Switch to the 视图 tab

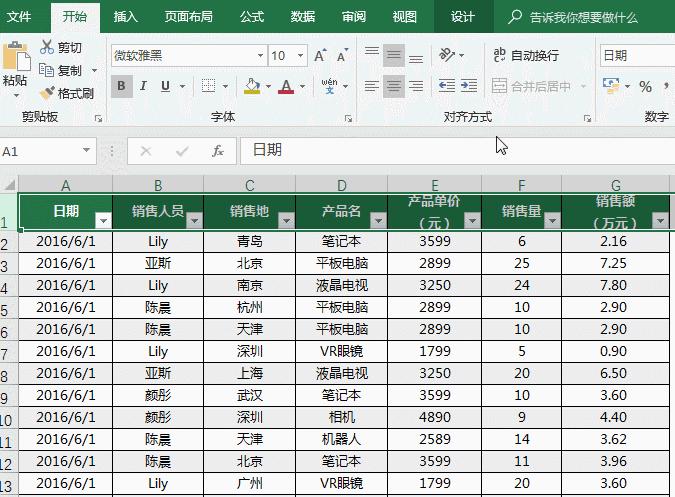point(405,17)
